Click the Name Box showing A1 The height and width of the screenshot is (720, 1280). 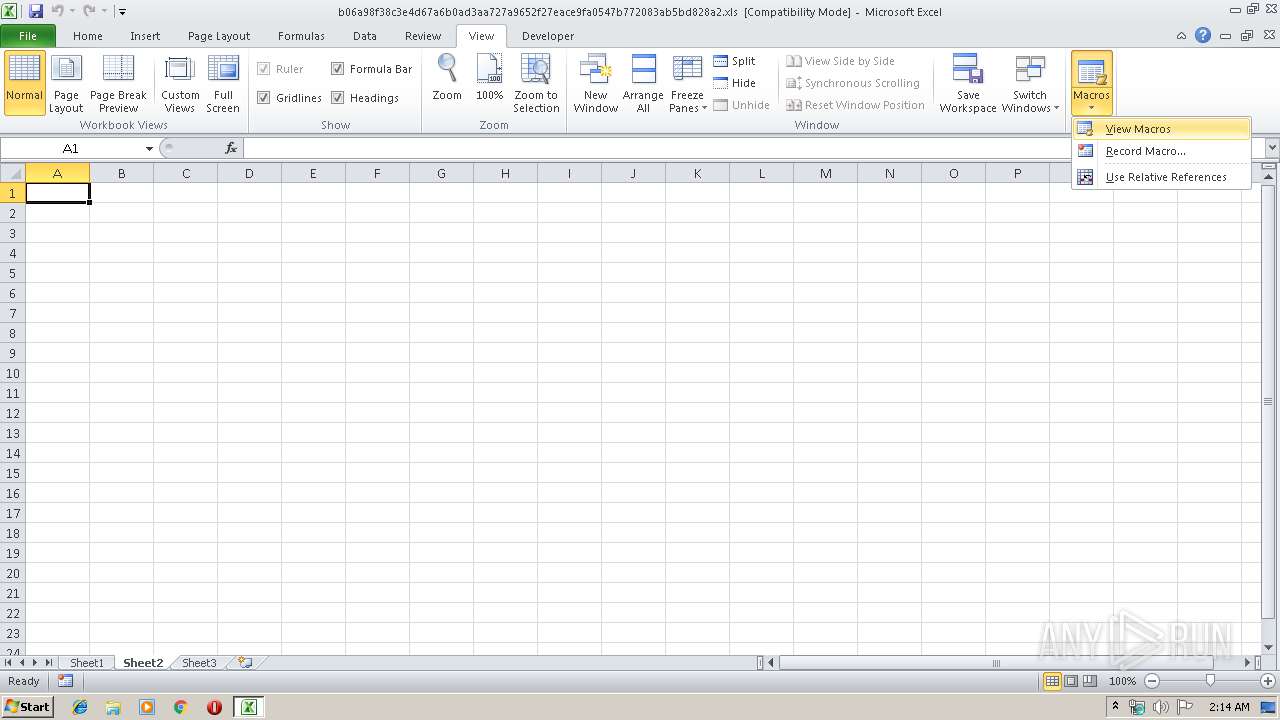point(71,148)
